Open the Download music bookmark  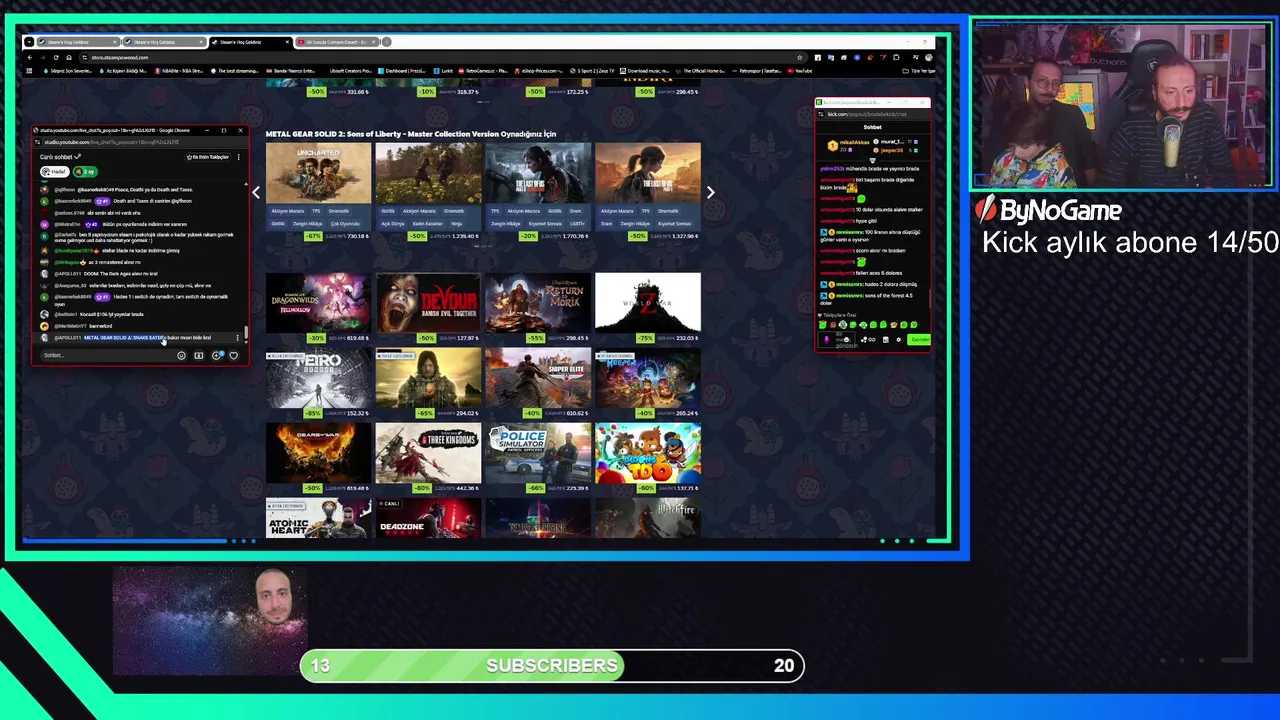click(x=645, y=71)
